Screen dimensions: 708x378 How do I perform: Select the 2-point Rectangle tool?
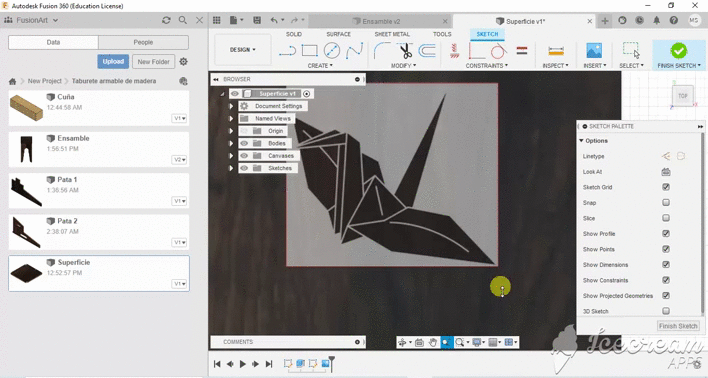310,50
